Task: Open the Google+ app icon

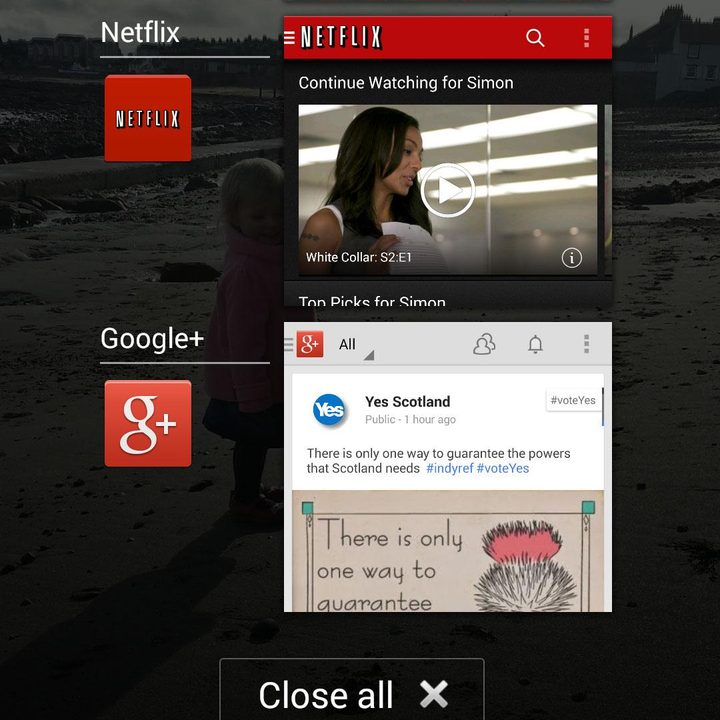Action: (x=148, y=423)
